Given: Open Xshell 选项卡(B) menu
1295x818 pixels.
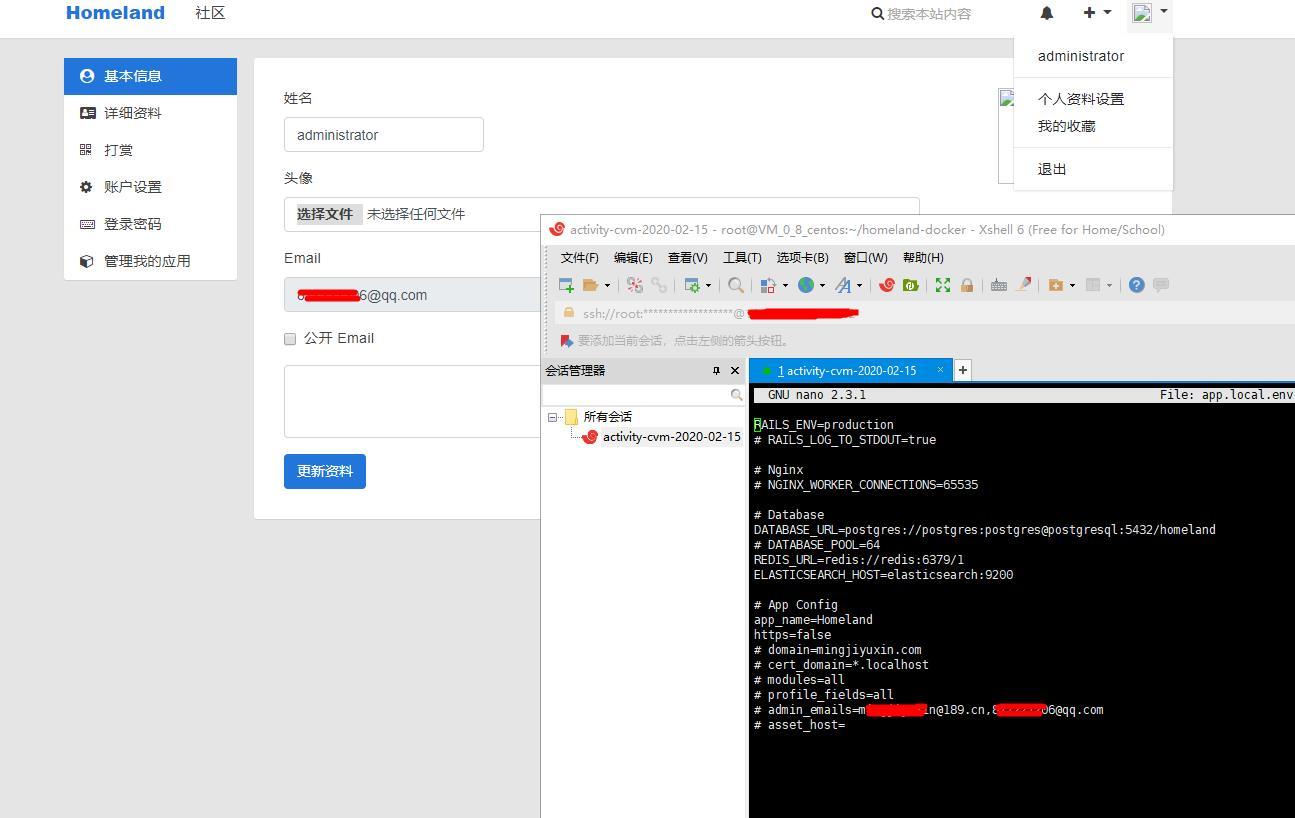Looking at the screenshot, I should [802, 258].
